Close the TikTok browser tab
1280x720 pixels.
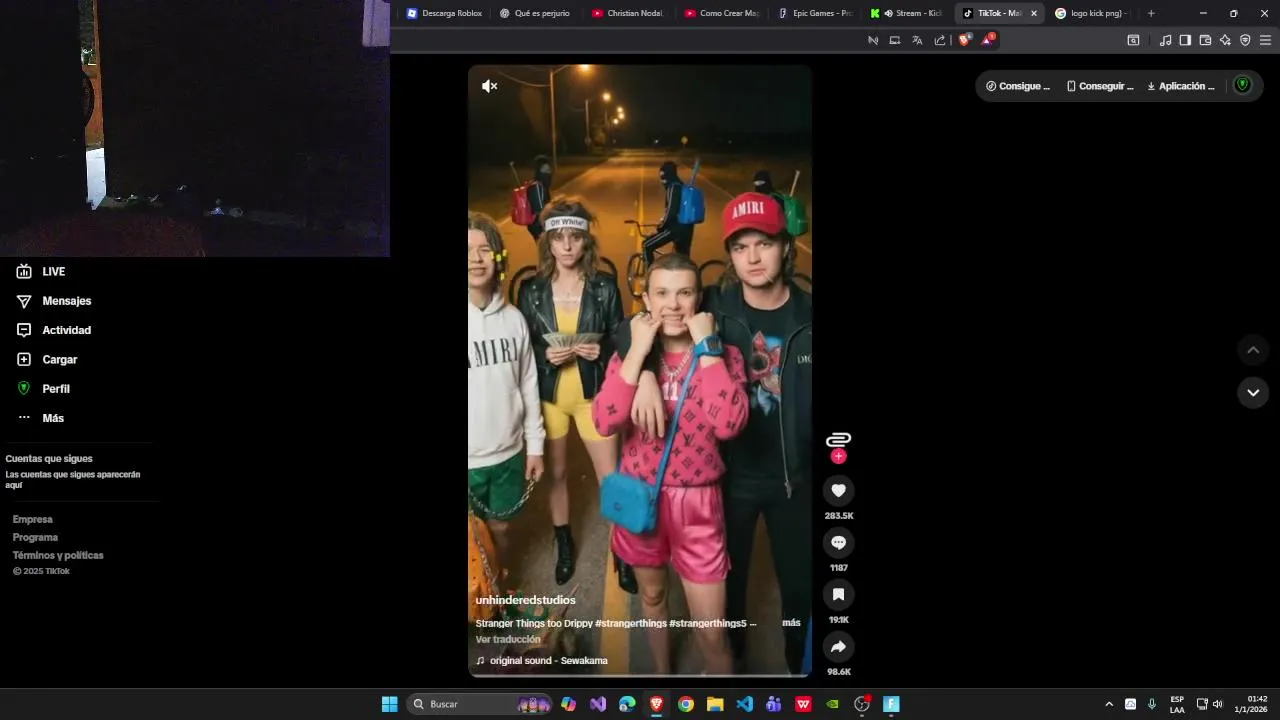(x=1033, y=13)
